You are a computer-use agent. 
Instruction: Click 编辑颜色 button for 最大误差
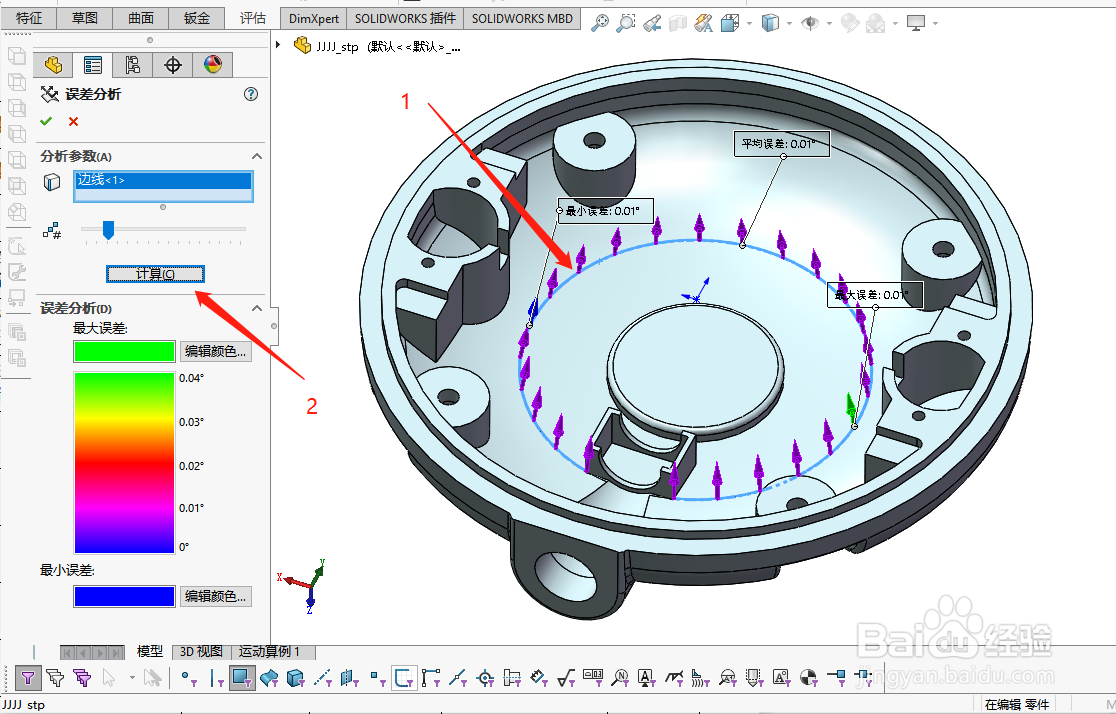[x=216, y=351]
